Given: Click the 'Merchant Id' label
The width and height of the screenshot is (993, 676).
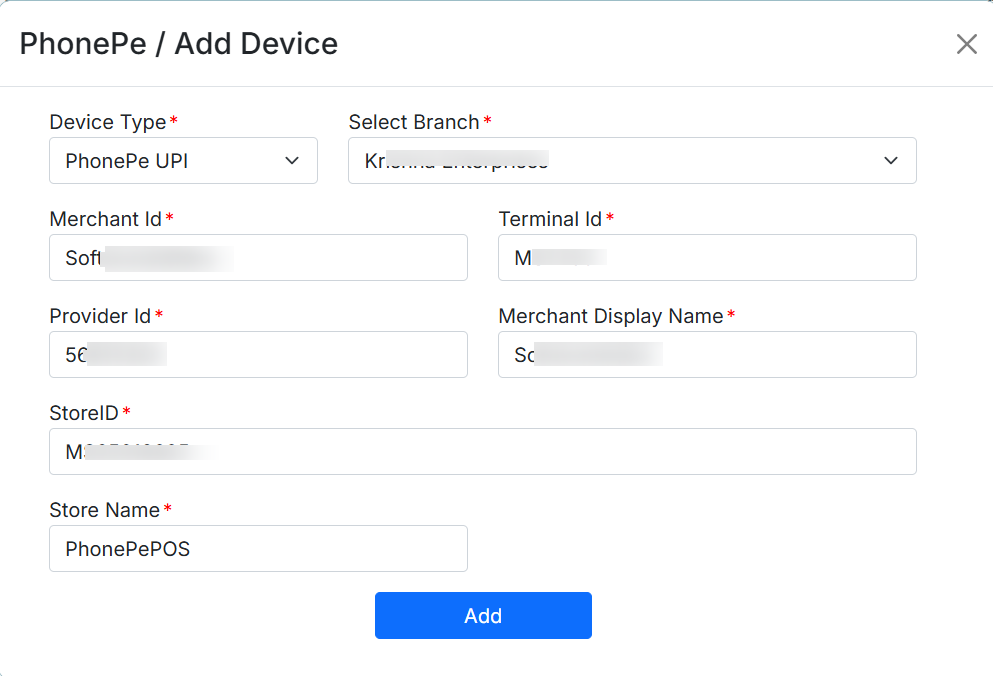Looking at the screenshot, I should 106,219.
